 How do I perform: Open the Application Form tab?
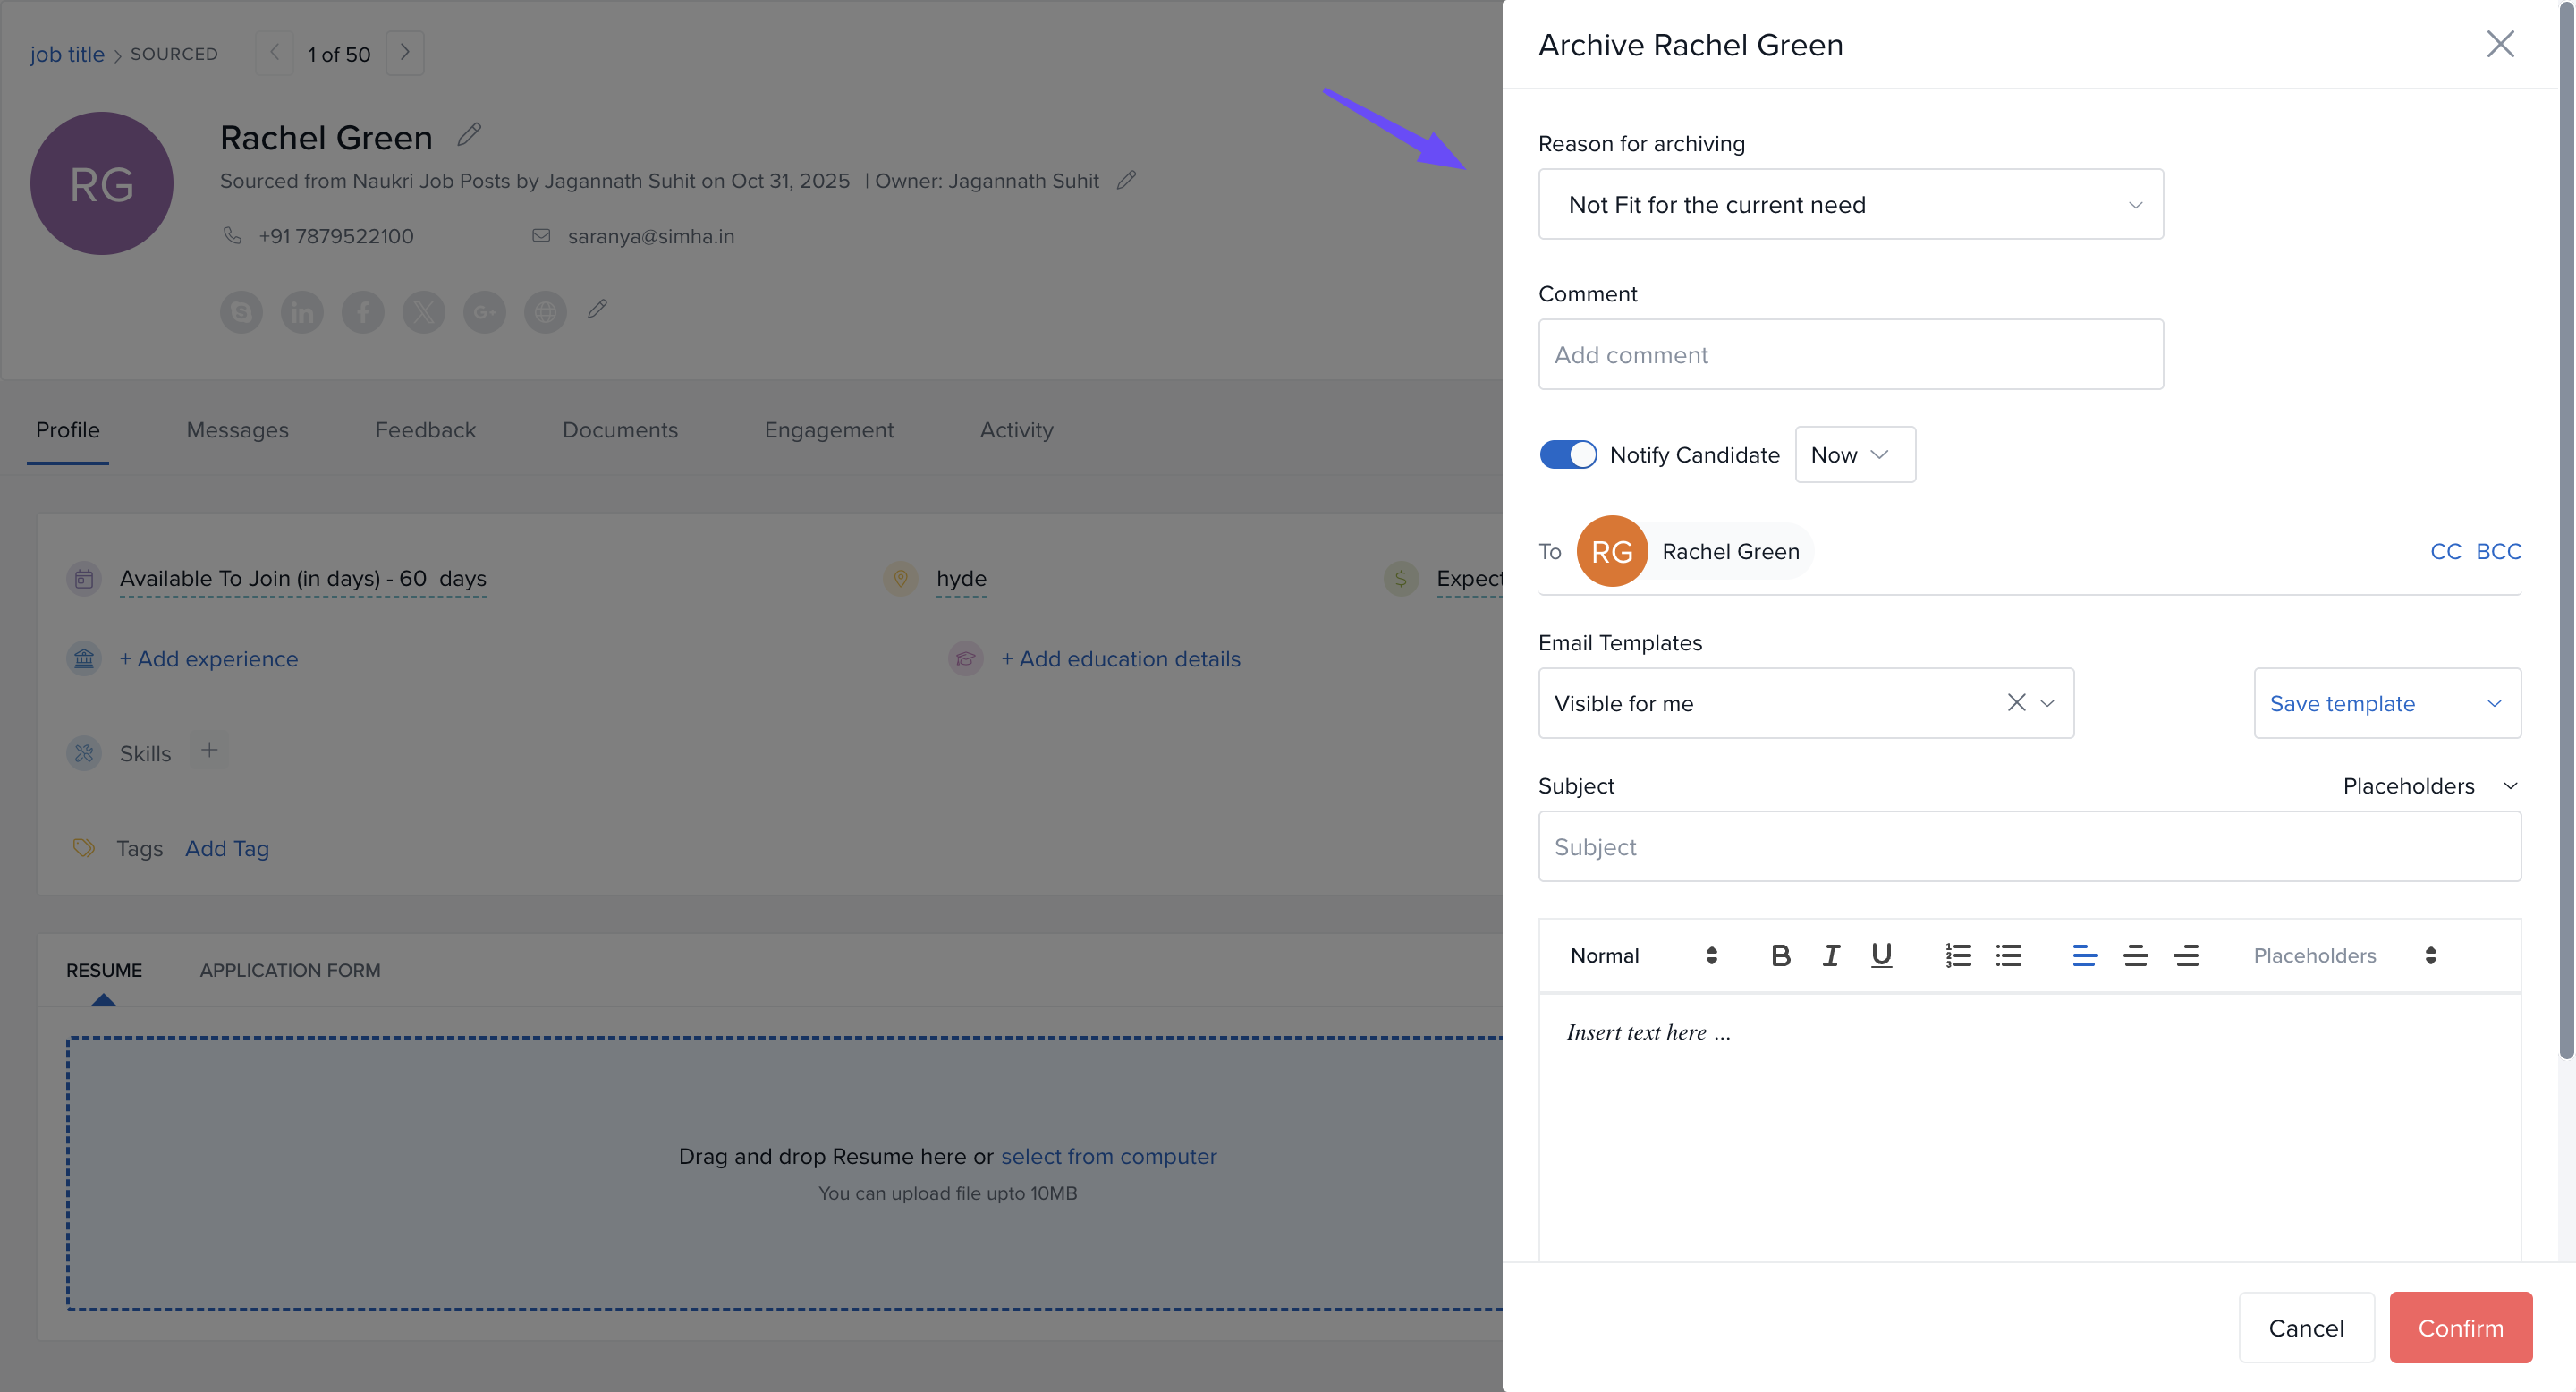tap(290, 970)
